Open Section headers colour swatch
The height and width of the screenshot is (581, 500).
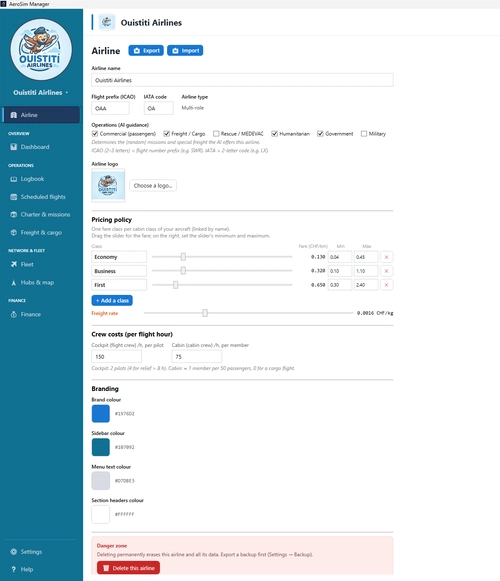click(101, 514)
